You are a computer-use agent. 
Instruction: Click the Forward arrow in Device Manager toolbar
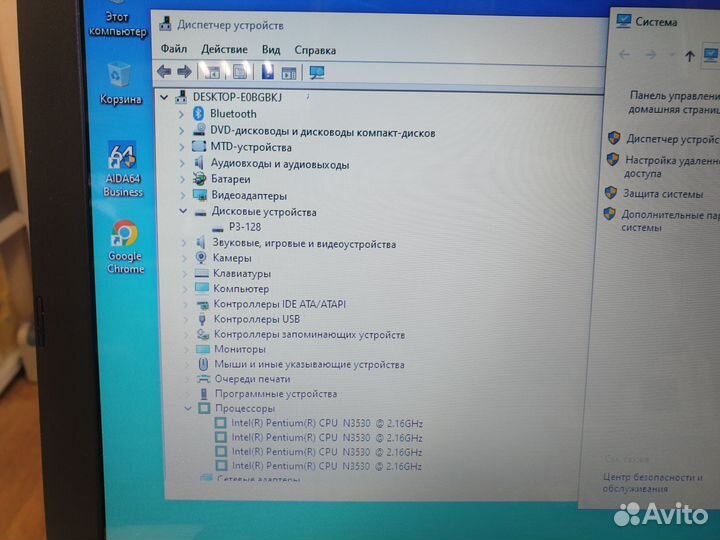(184, 72)
